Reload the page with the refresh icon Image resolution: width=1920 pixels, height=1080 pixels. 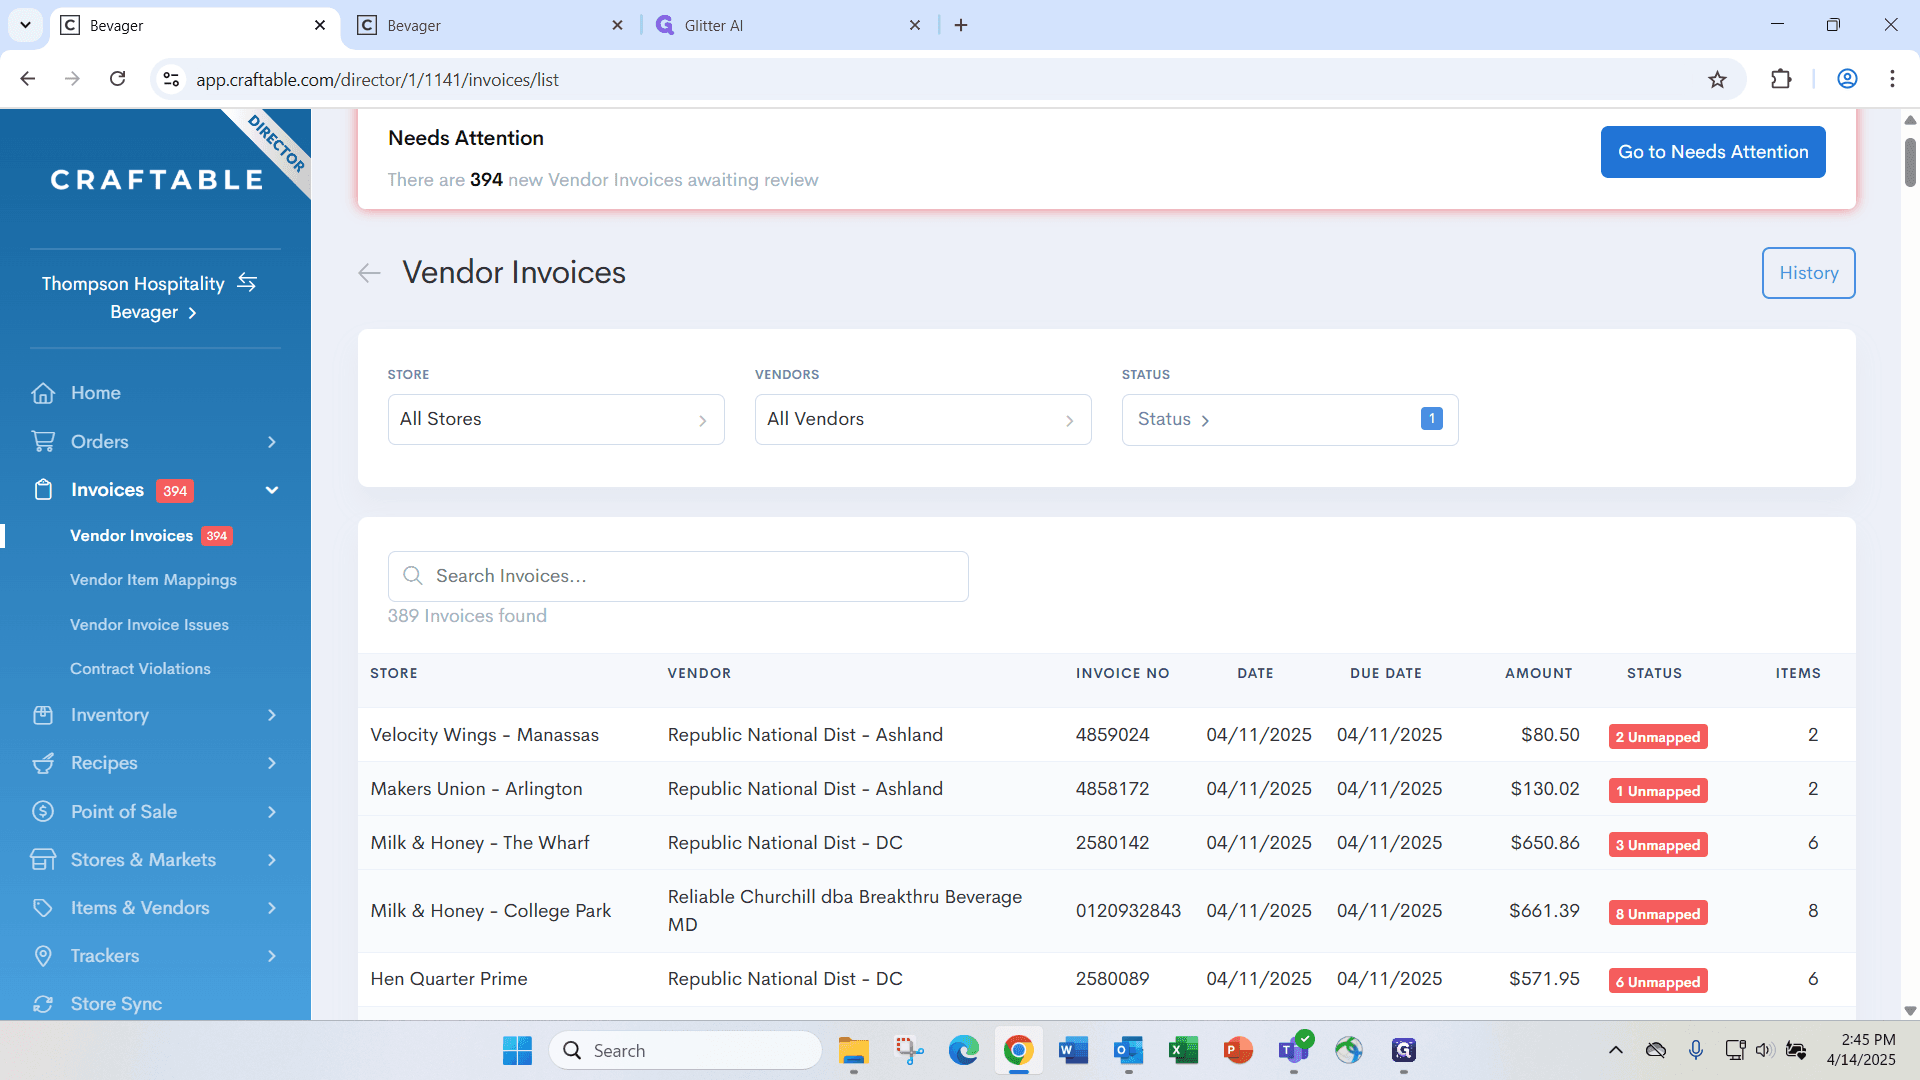(117, 79)
